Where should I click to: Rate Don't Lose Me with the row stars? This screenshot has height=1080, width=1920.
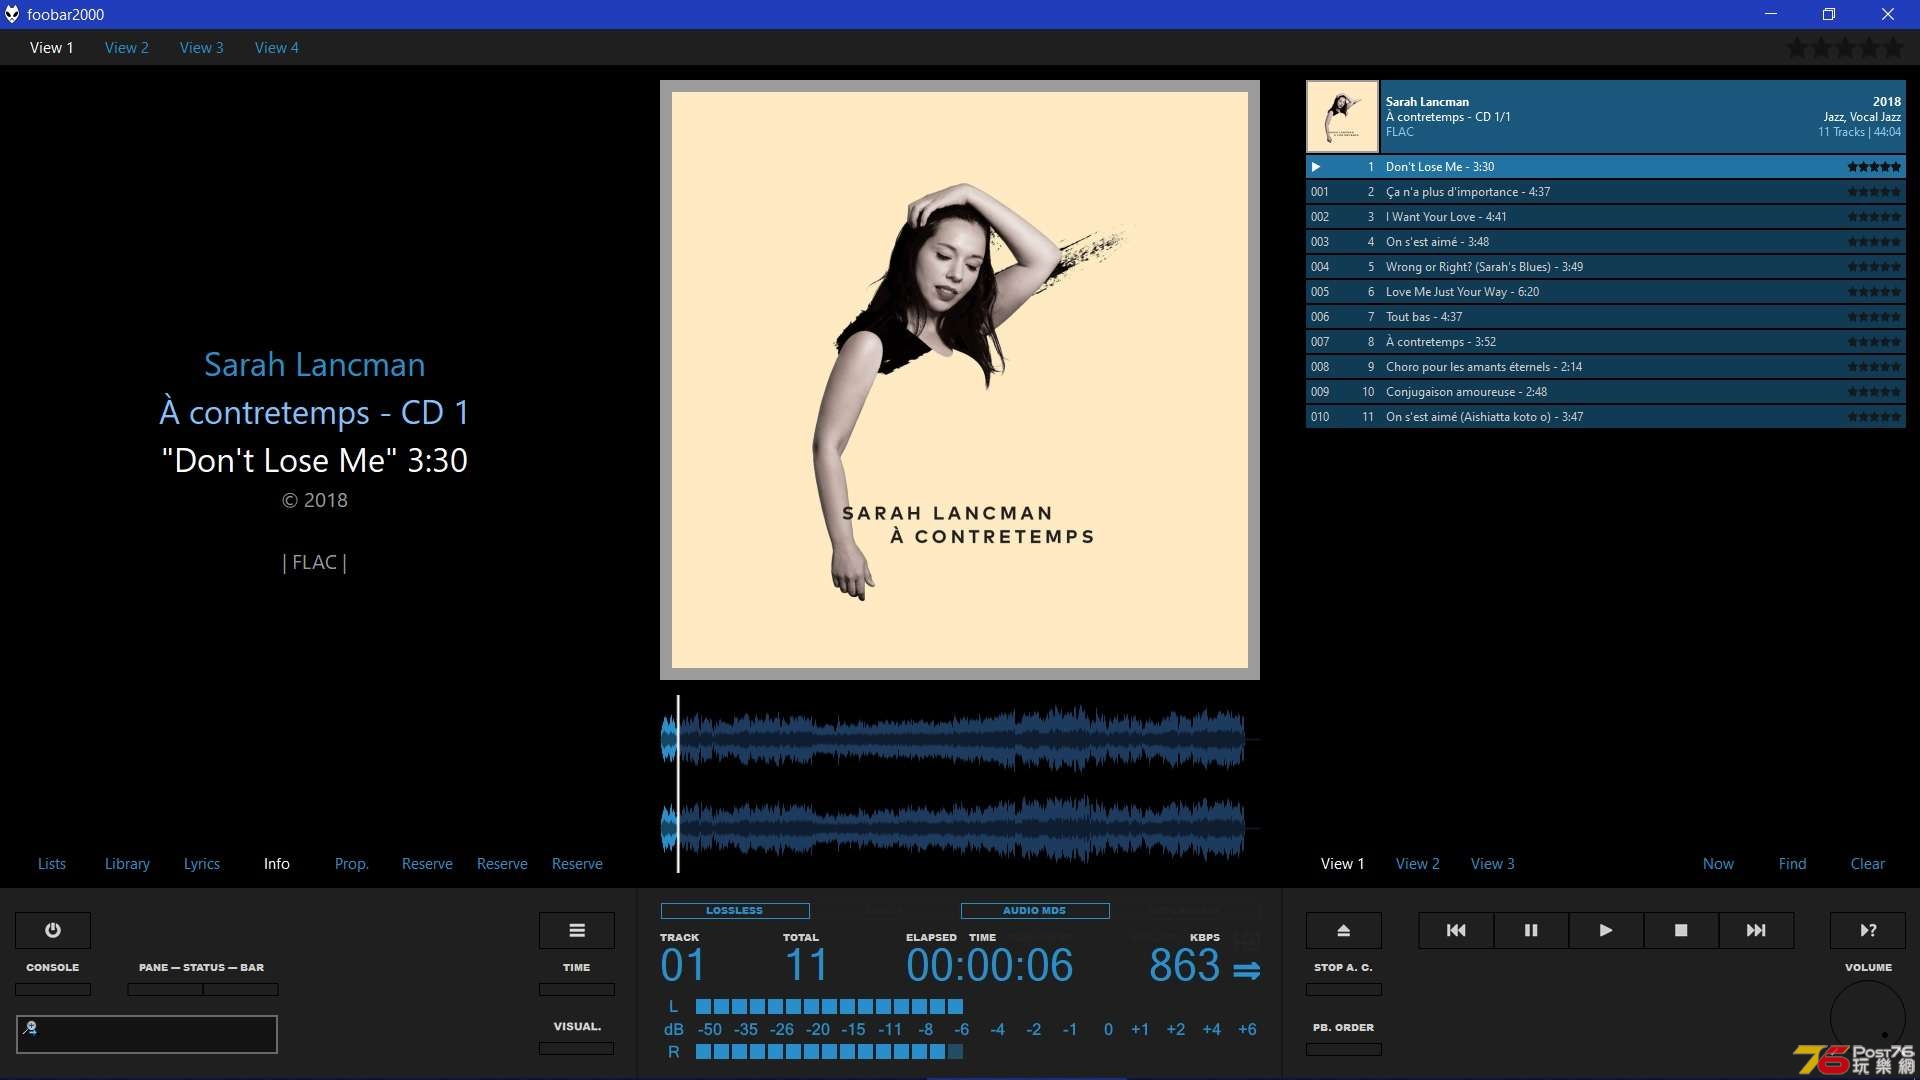coord(1874,167)
